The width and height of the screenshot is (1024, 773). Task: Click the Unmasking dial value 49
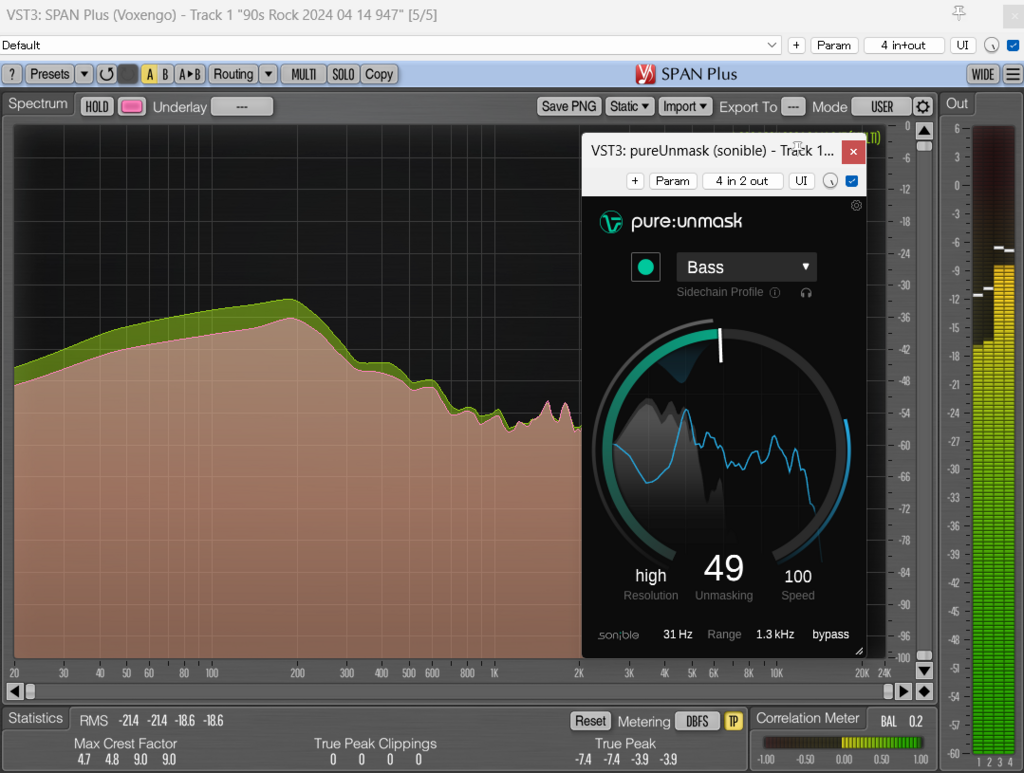tap(724, 568)
